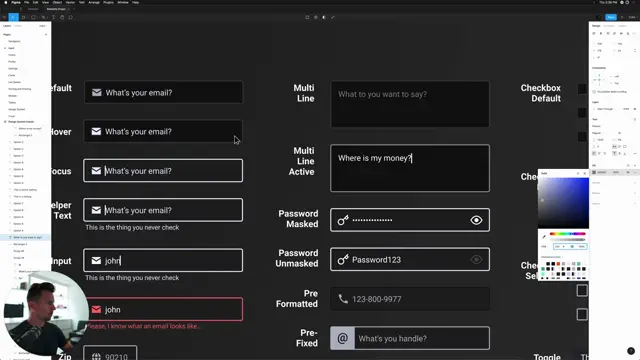Click second dark checkbox under Checkbox Default
This screenshot has width=640, height=360.
[x=582, y=112]
